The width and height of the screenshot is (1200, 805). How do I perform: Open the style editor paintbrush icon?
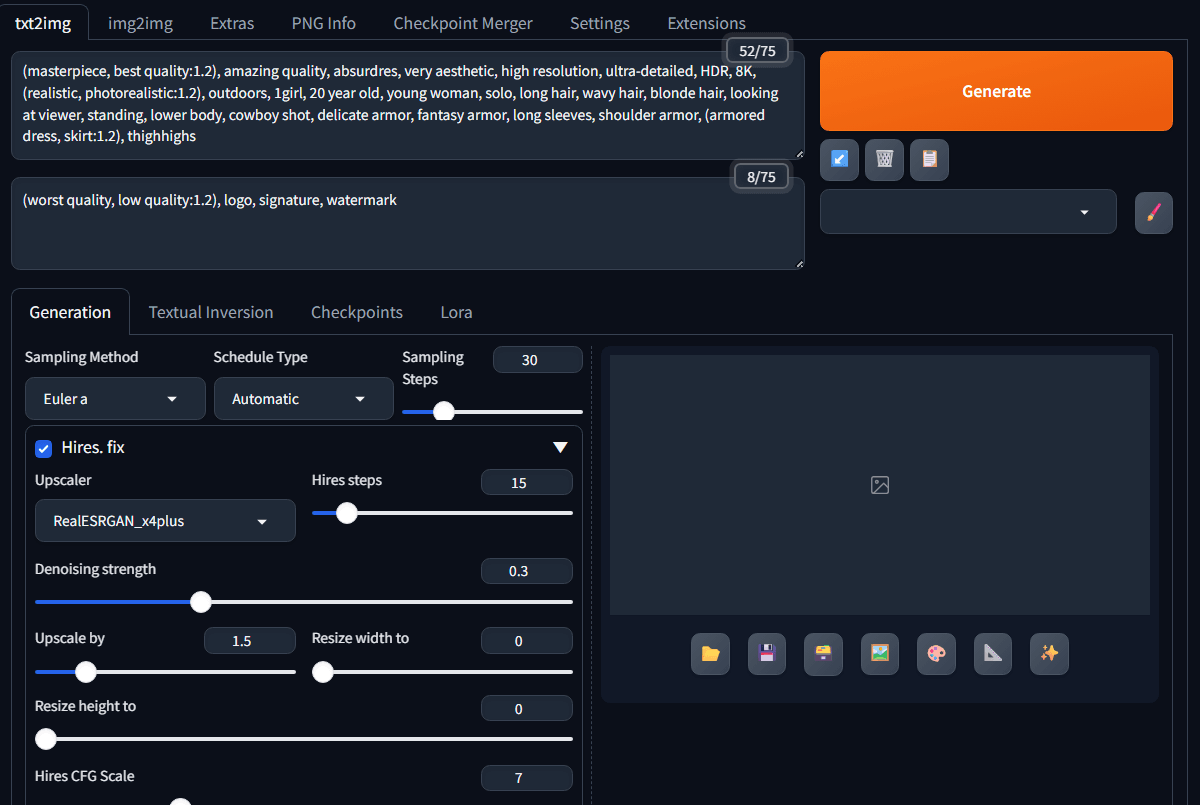pos(1153,212)
